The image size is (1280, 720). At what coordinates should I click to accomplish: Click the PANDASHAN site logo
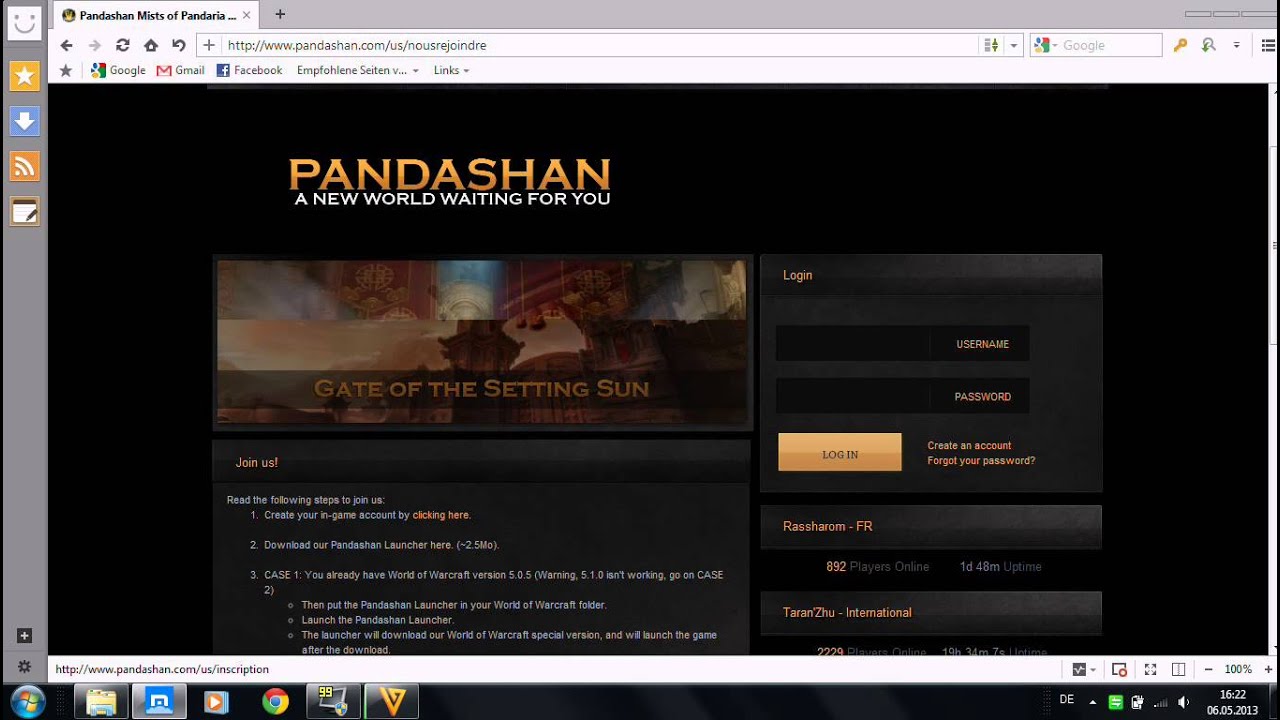(449, 182)
